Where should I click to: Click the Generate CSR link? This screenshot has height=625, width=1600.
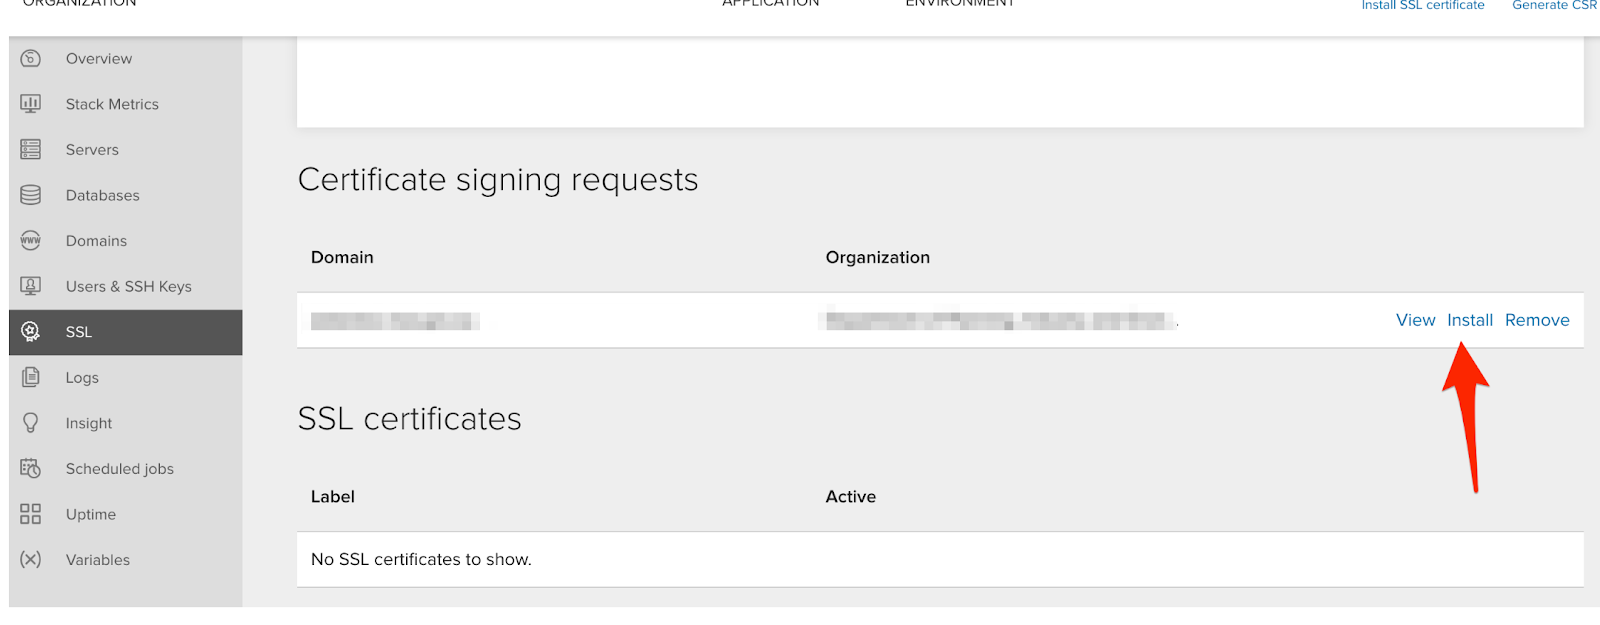point(1554,6)
